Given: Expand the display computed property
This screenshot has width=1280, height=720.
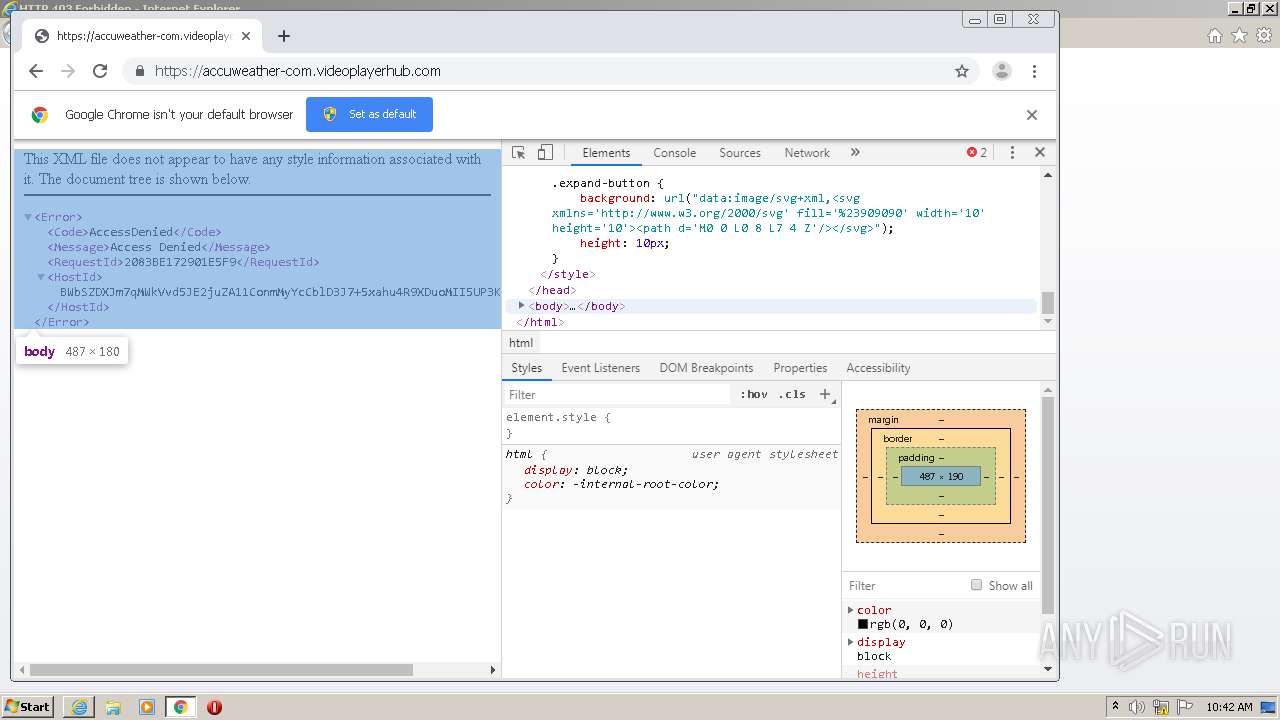Looking at the screenshot, I should (851, 642).
